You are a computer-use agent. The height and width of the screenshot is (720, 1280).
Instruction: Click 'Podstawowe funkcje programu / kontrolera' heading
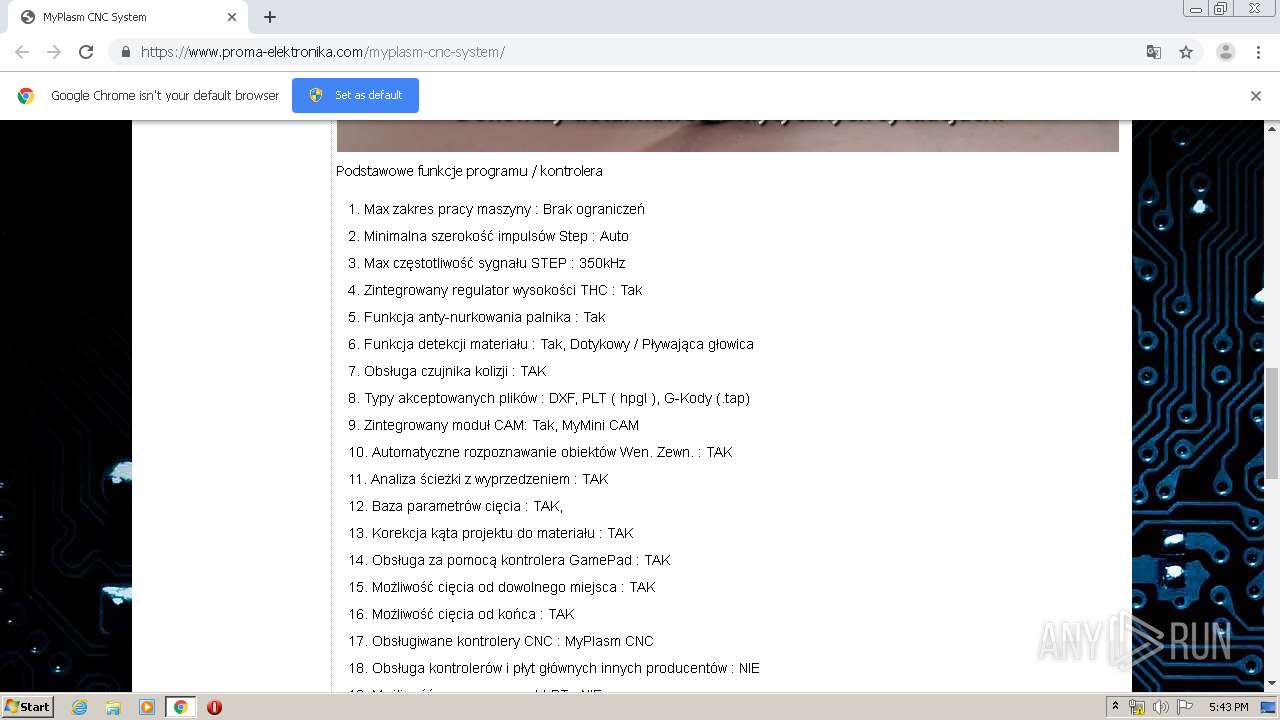[x=469, y=171]
